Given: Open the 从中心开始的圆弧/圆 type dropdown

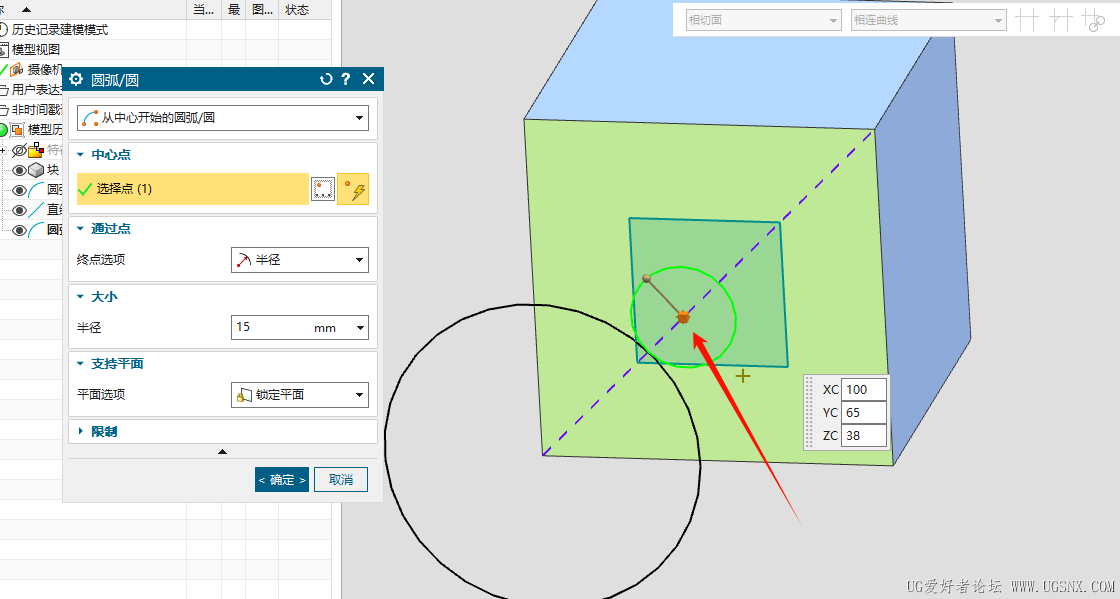Looking at the screenshot, I should point(223,118).
